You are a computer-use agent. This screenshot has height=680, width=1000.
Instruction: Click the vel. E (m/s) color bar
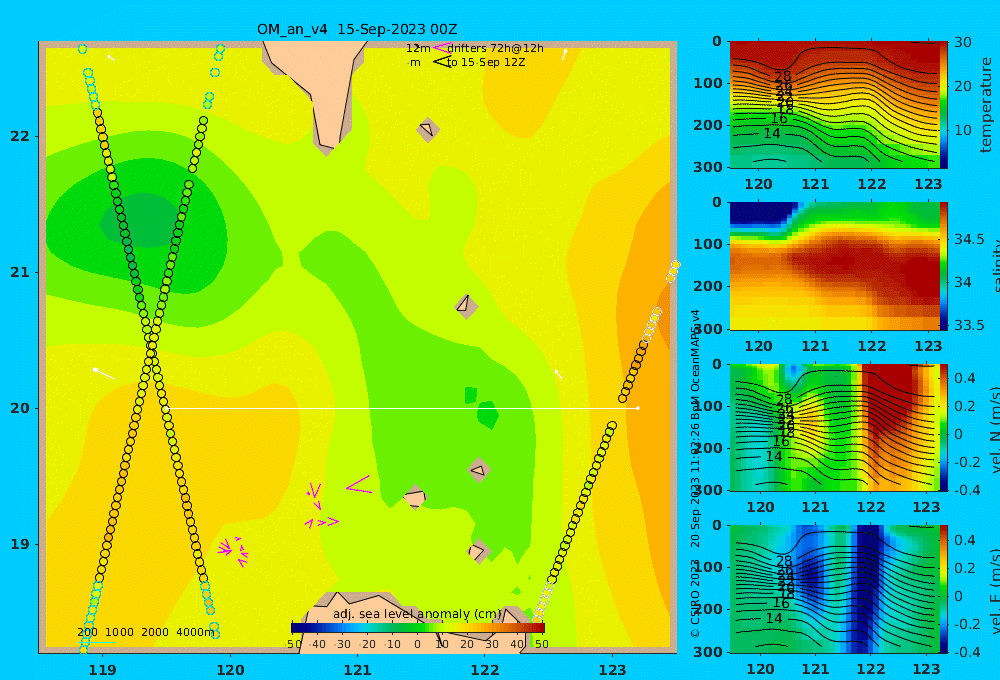(944, 589)
